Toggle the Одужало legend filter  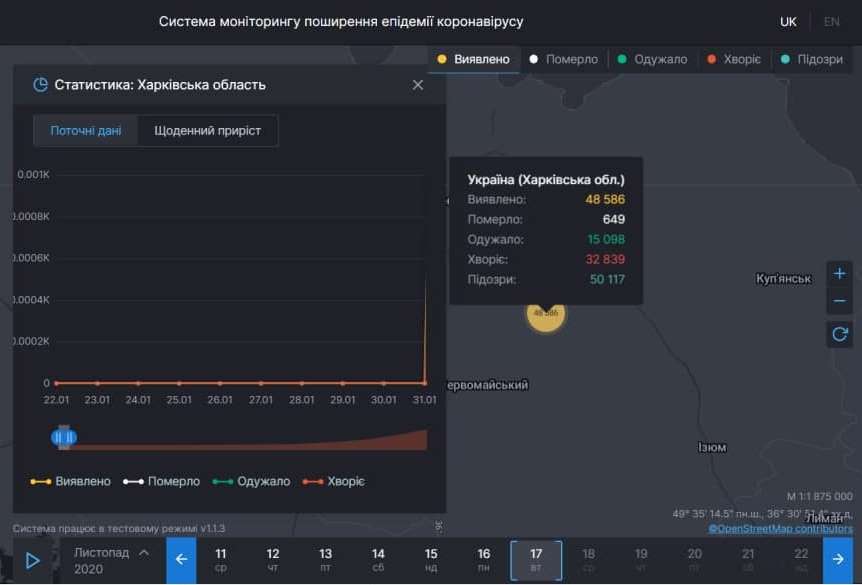pyautogui.click(x=653, y=58)
